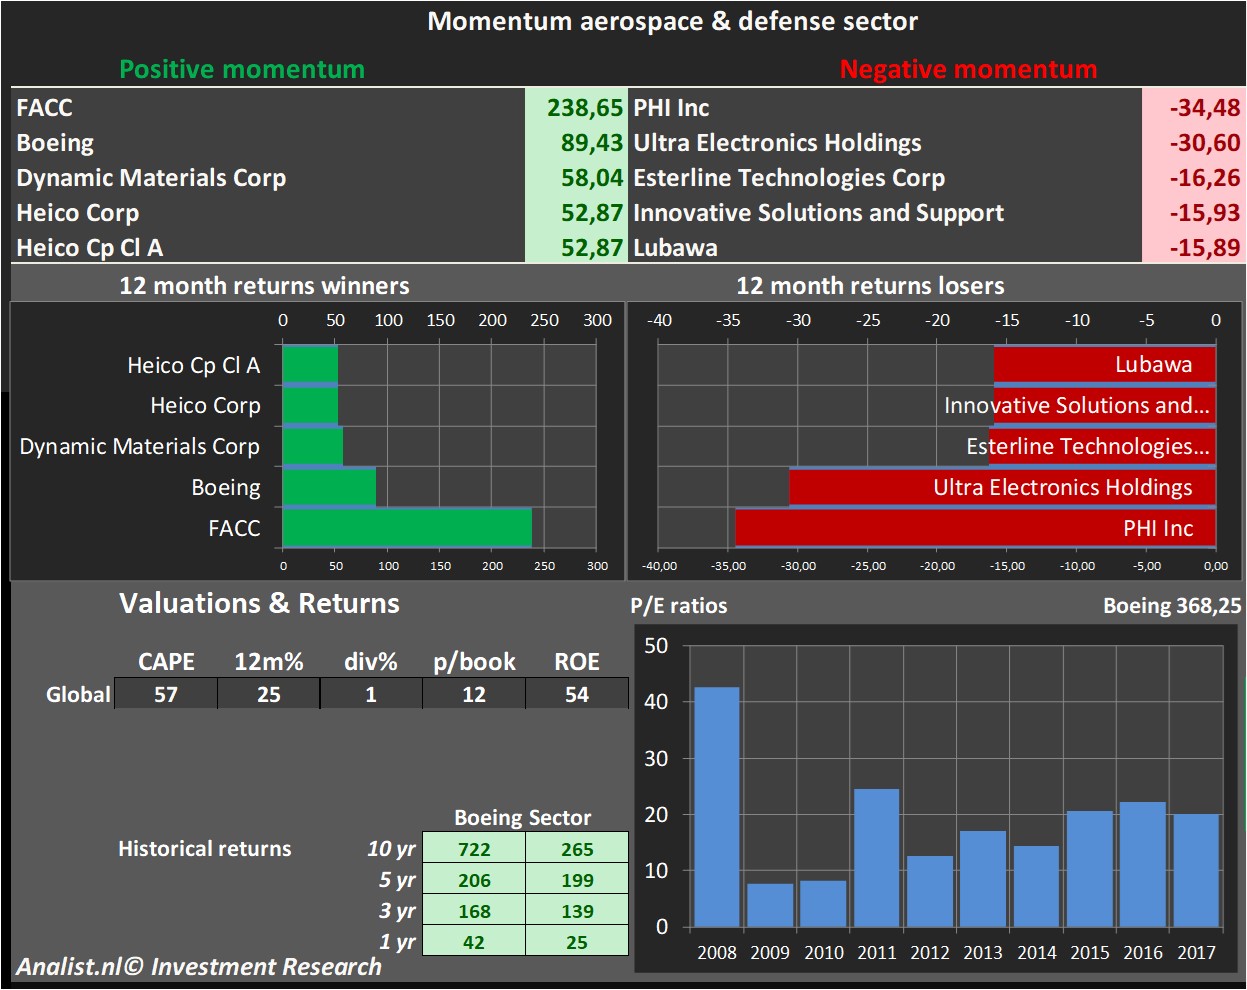Select the 'Negative momentum' heading
The width and height of the screenshot is (1247, 990).
coord(968,69)
